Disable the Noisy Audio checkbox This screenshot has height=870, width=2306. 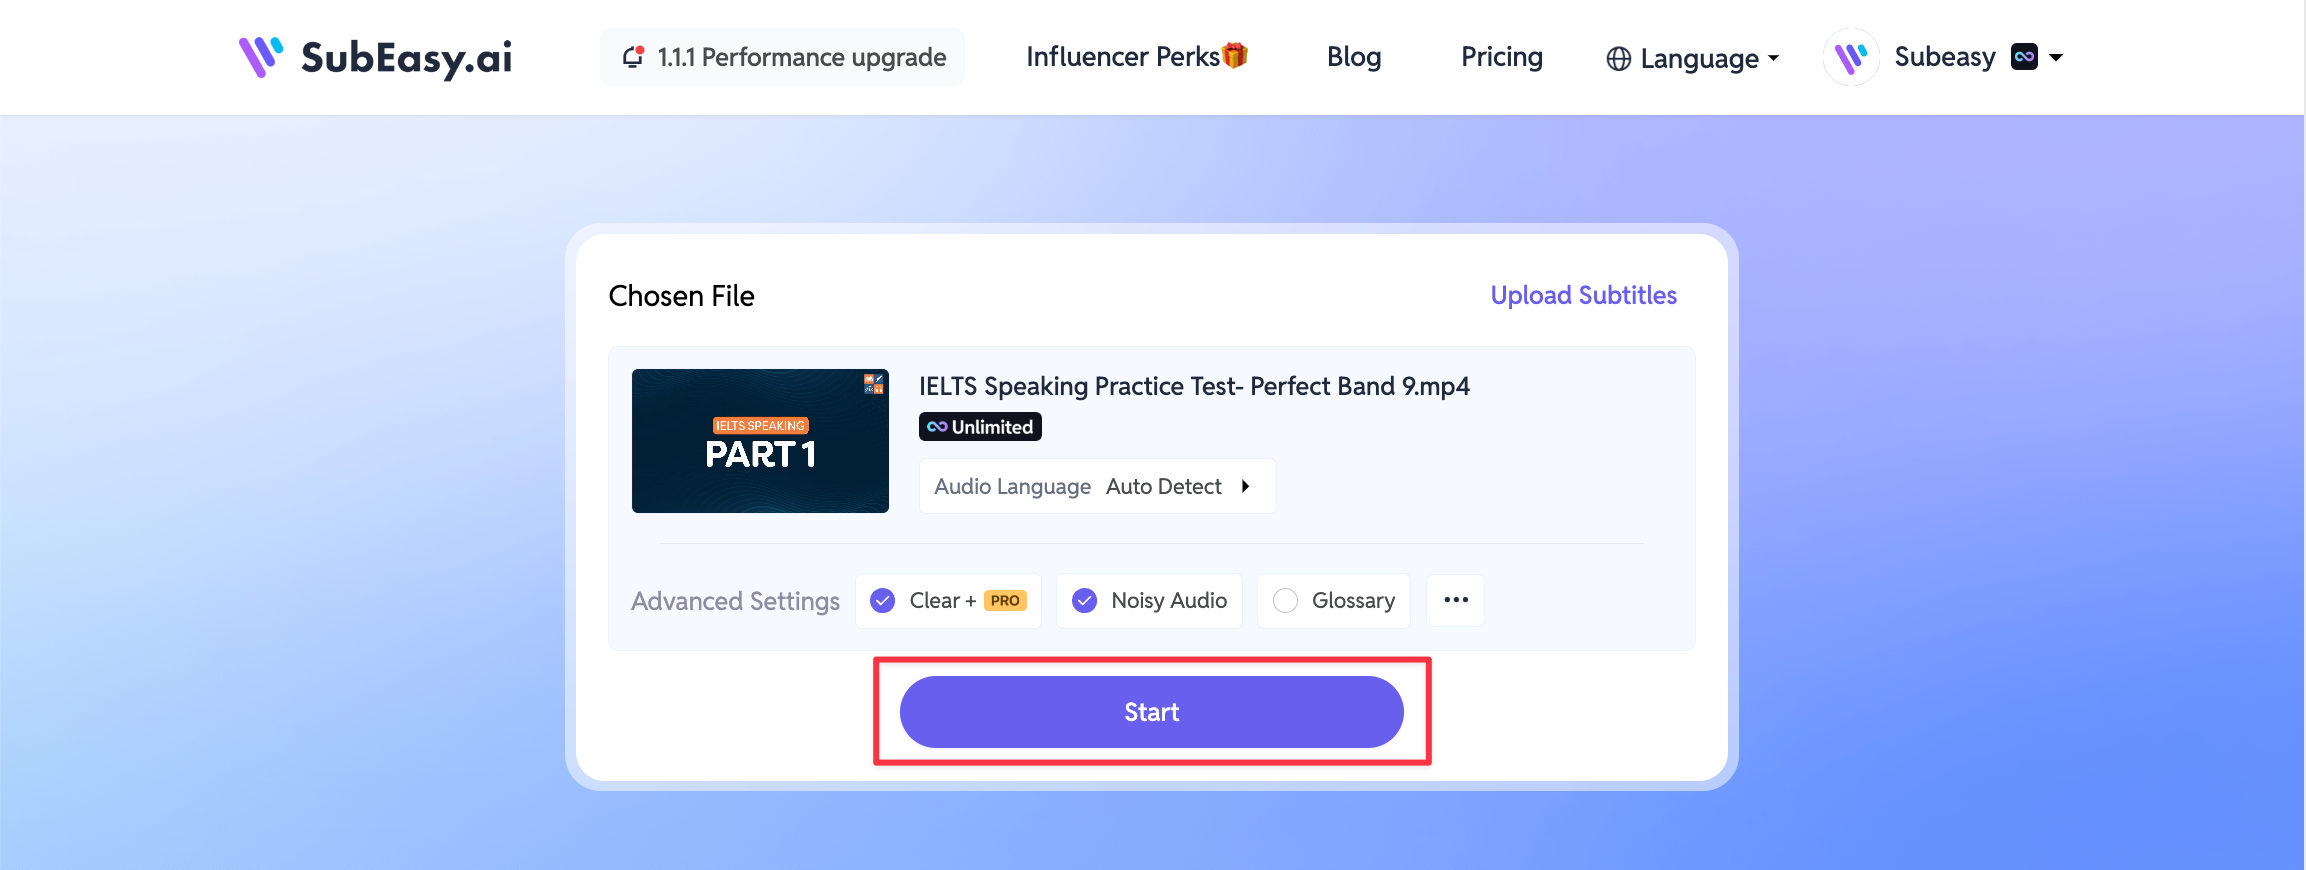[1084, 600]
